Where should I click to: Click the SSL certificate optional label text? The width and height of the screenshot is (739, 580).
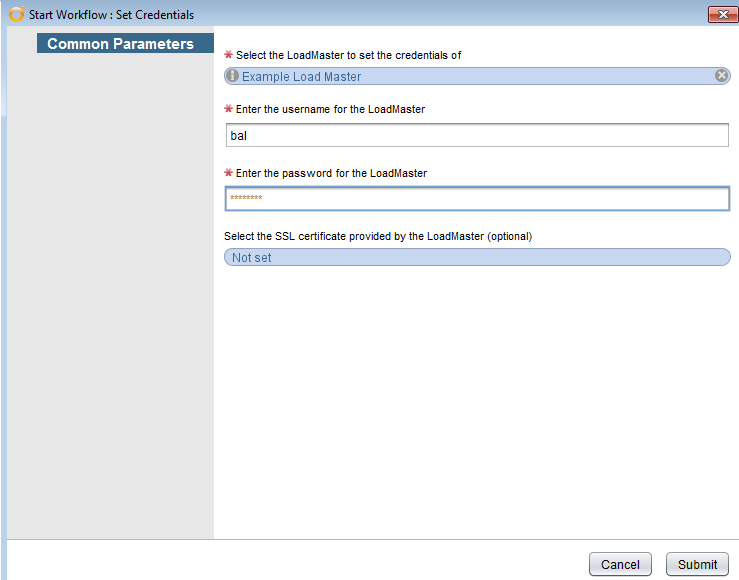click(x=378, y=236)
